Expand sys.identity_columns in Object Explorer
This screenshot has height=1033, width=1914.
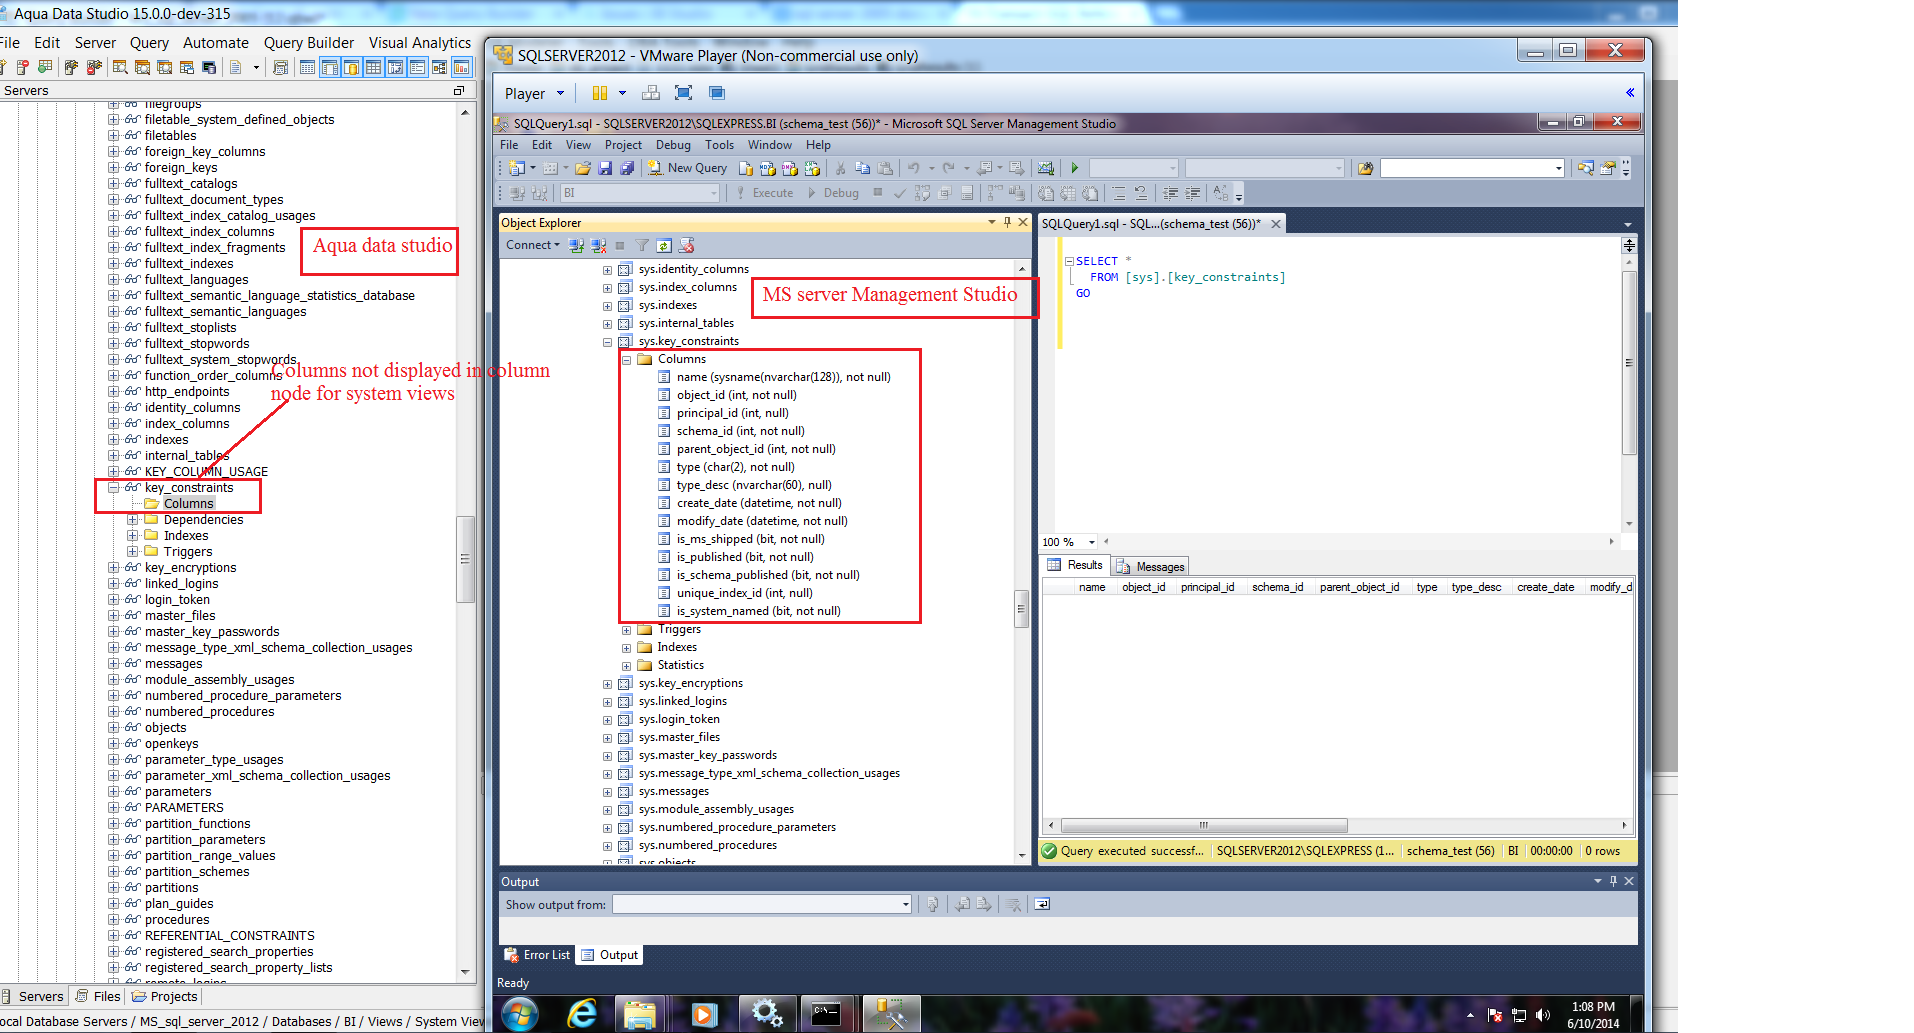click(607, 270)
